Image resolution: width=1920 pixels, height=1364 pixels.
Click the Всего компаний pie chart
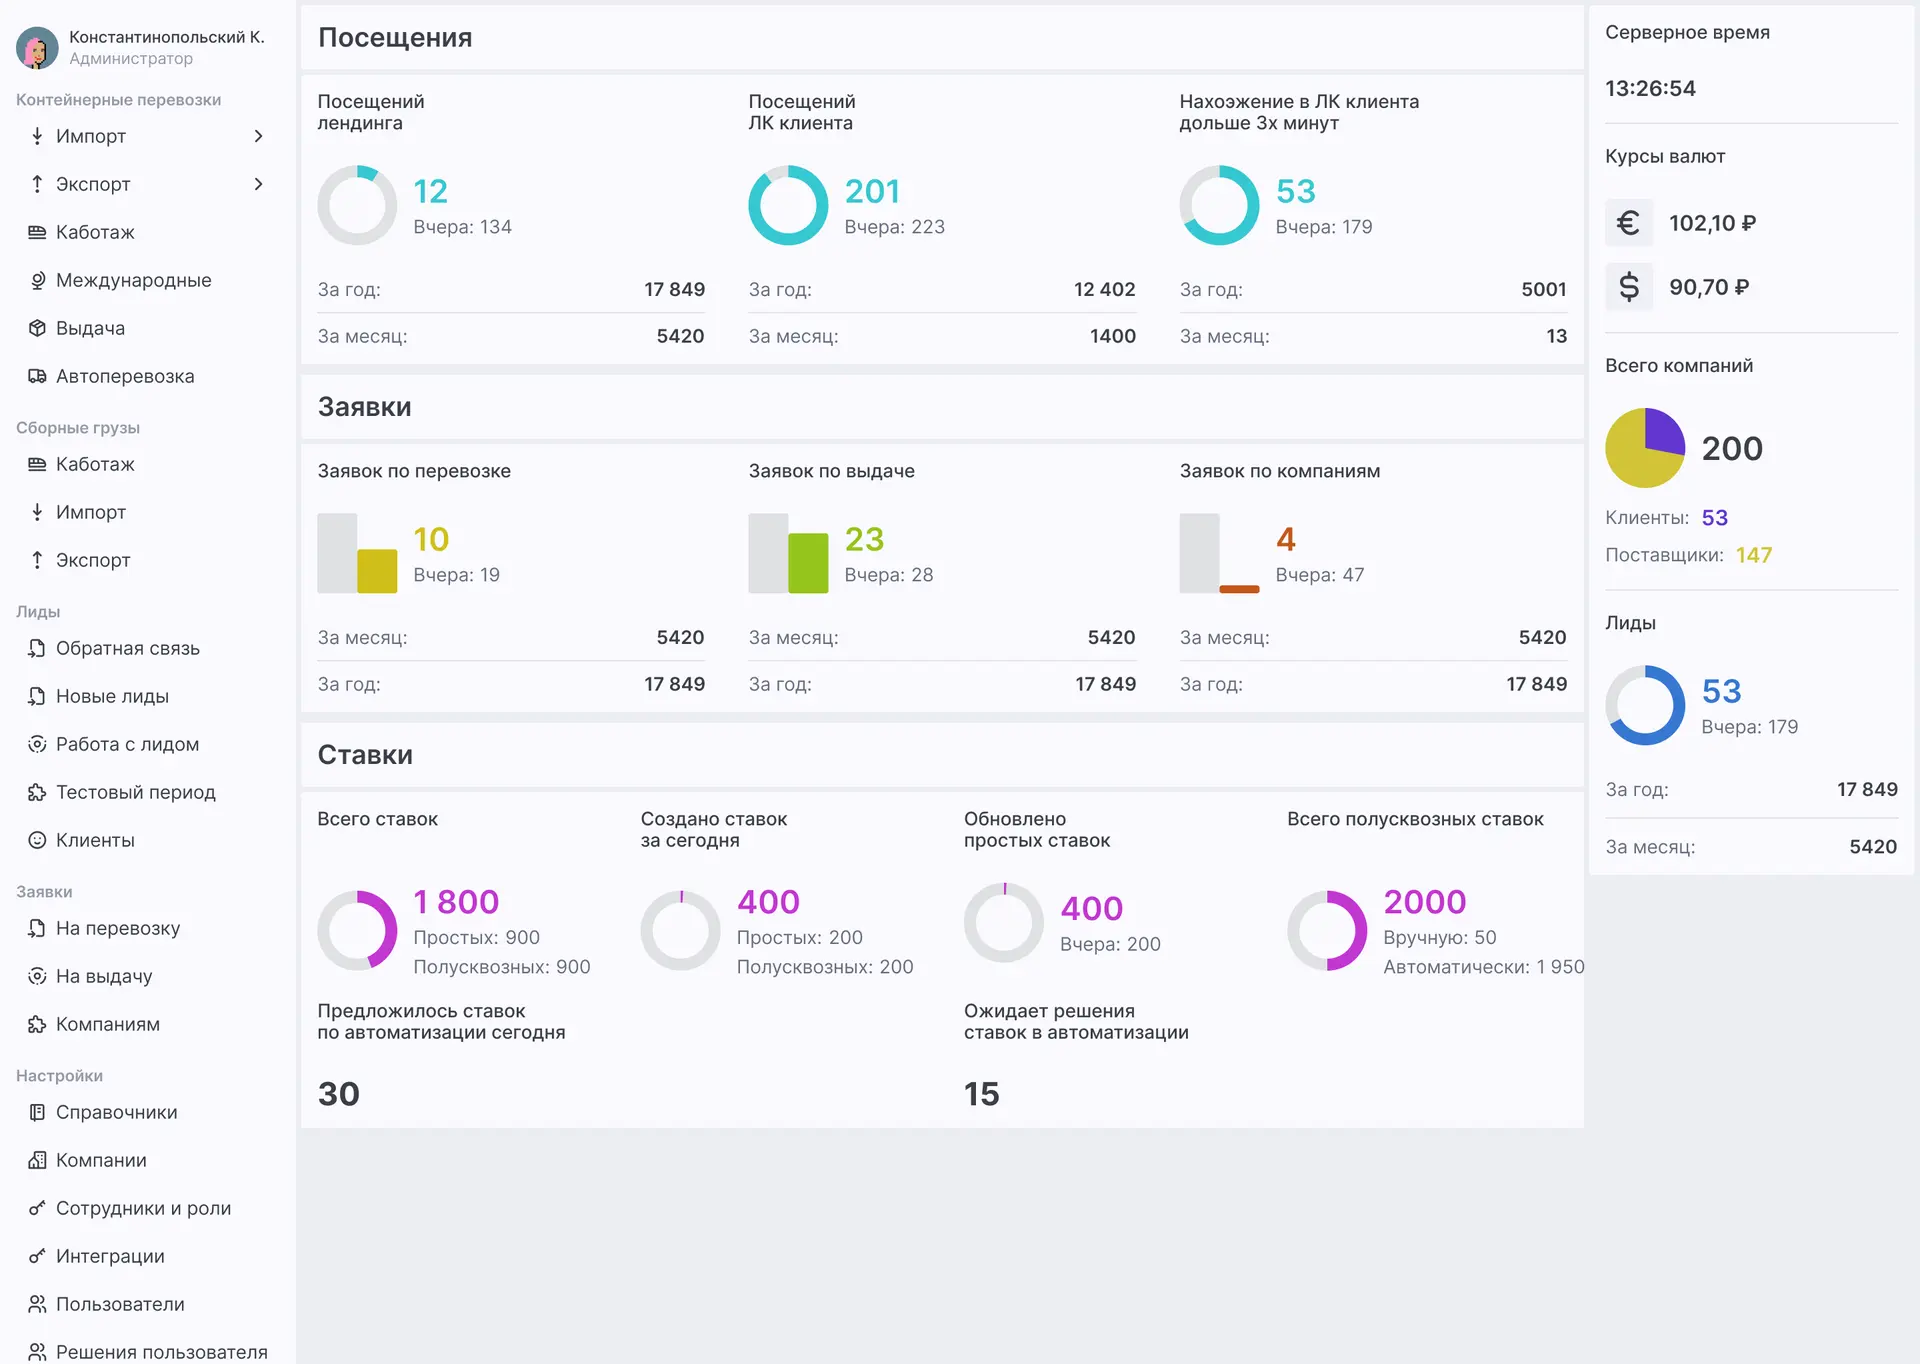click(1645, 448)
